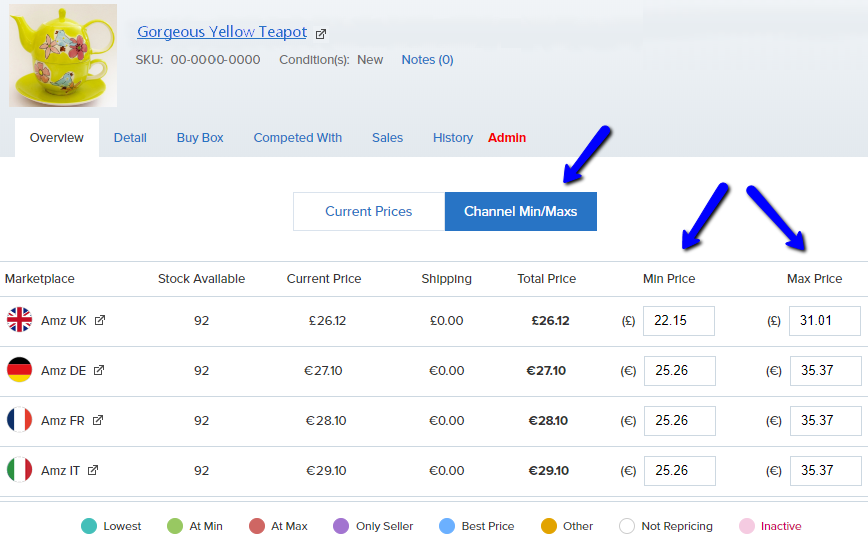The width and height of the screenshot is (868, 548).
Task: Open Amz FR external link icon
Action: tap(98, 421)
